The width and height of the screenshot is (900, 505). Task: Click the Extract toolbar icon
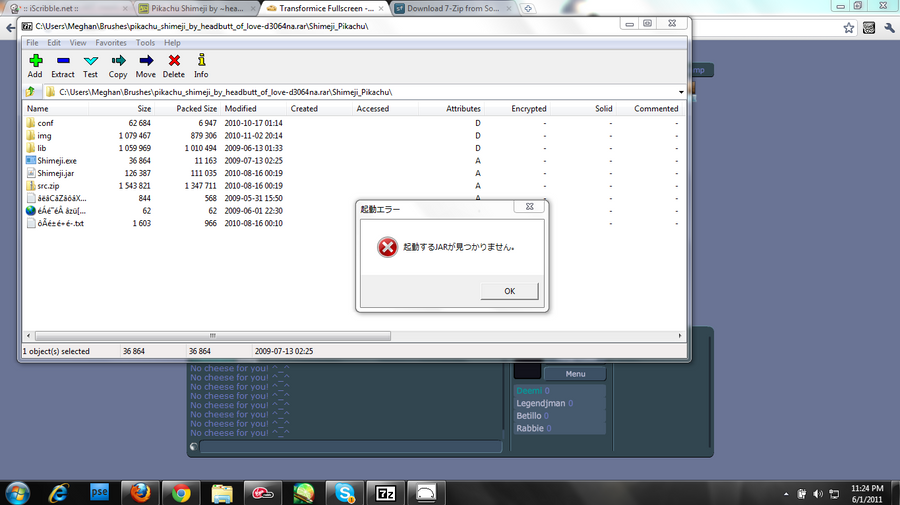(63, 61)
